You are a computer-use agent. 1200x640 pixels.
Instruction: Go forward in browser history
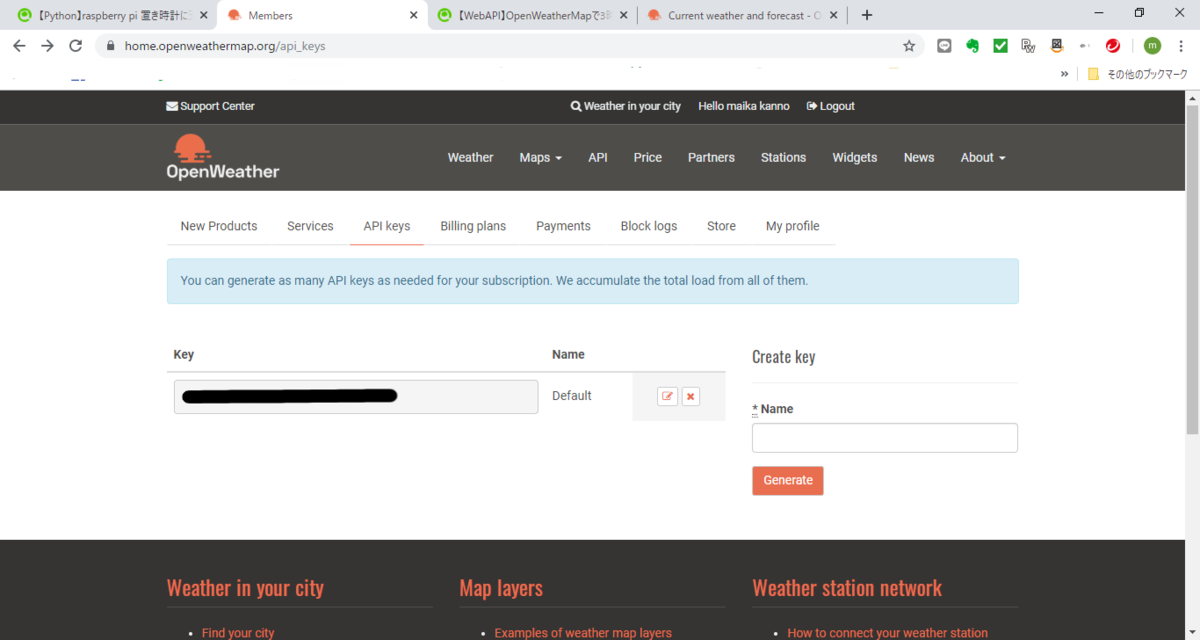pyautogui.click(x=47, y=46)
